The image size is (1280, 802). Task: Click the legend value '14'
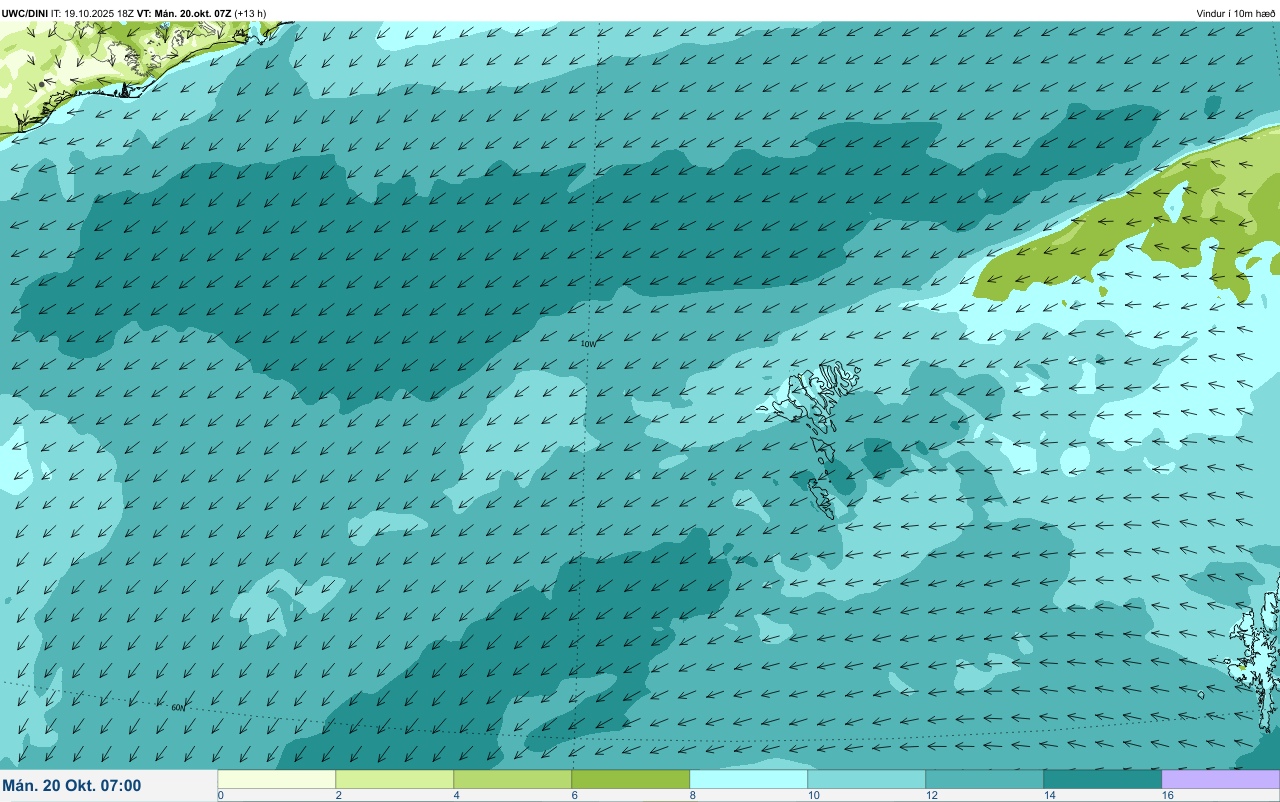(x=1050, y=795)
